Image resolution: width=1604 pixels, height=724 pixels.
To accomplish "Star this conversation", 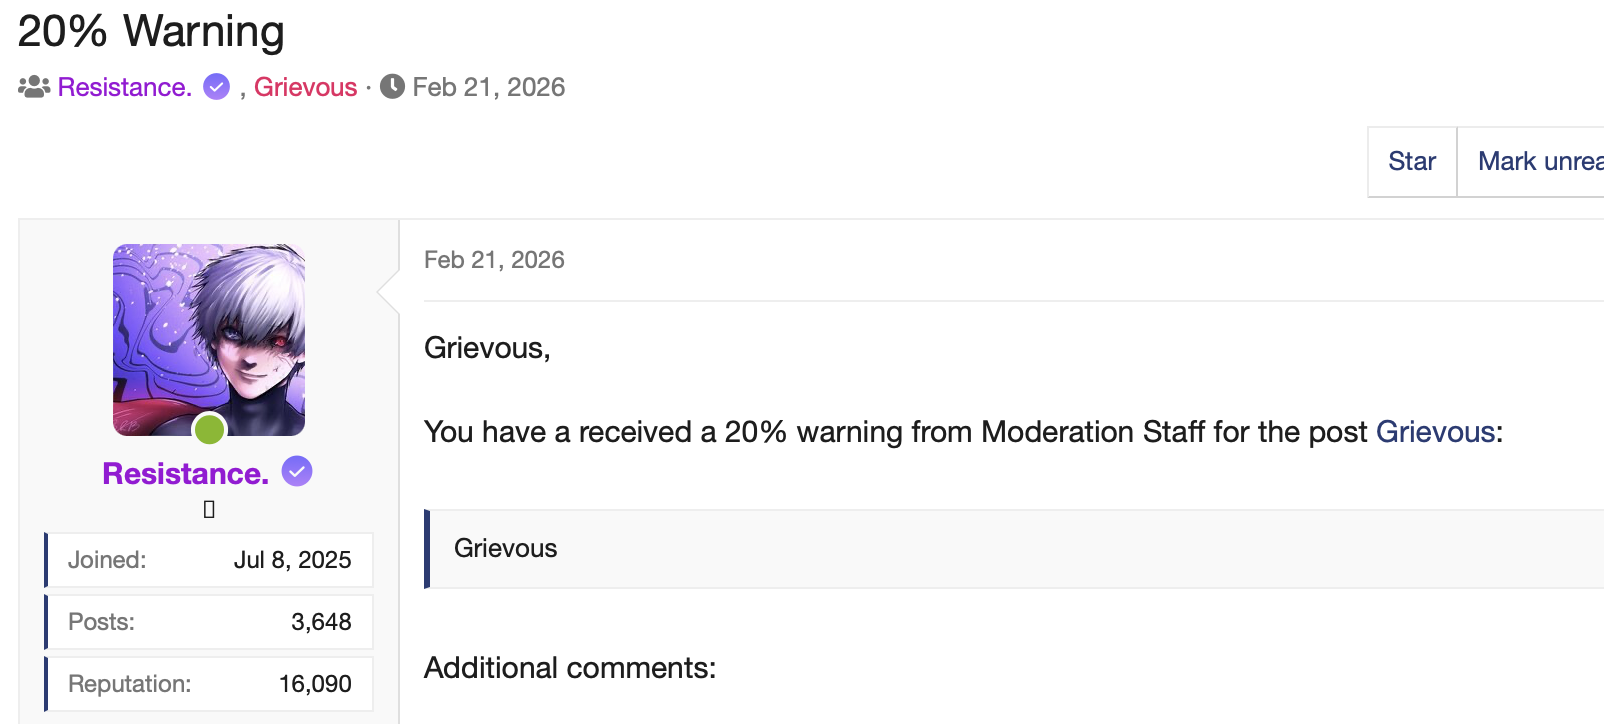I will tap(1411, 161).
